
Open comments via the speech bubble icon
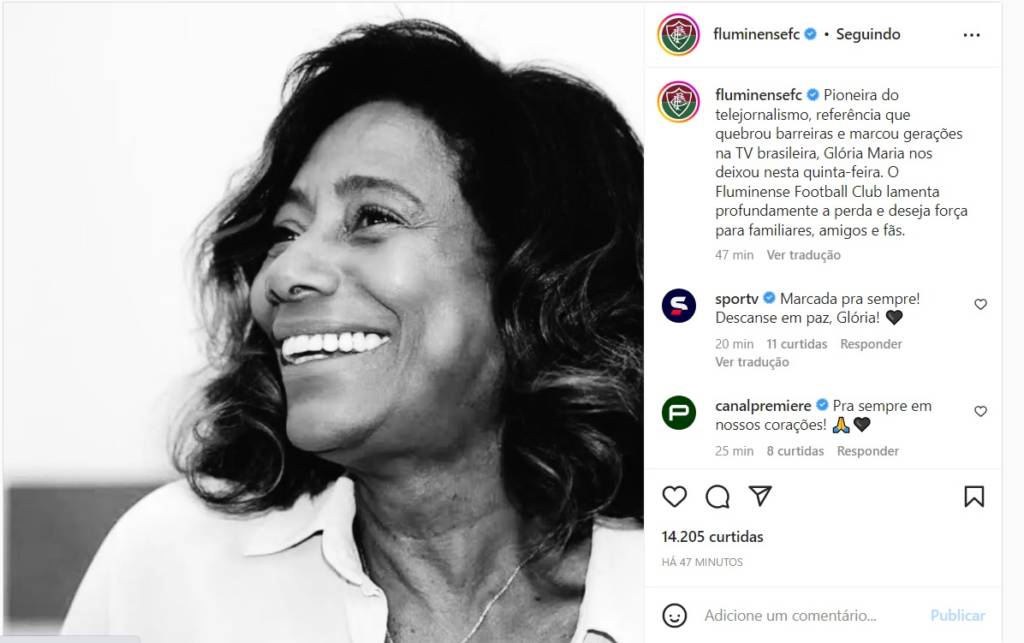point(717,497)
